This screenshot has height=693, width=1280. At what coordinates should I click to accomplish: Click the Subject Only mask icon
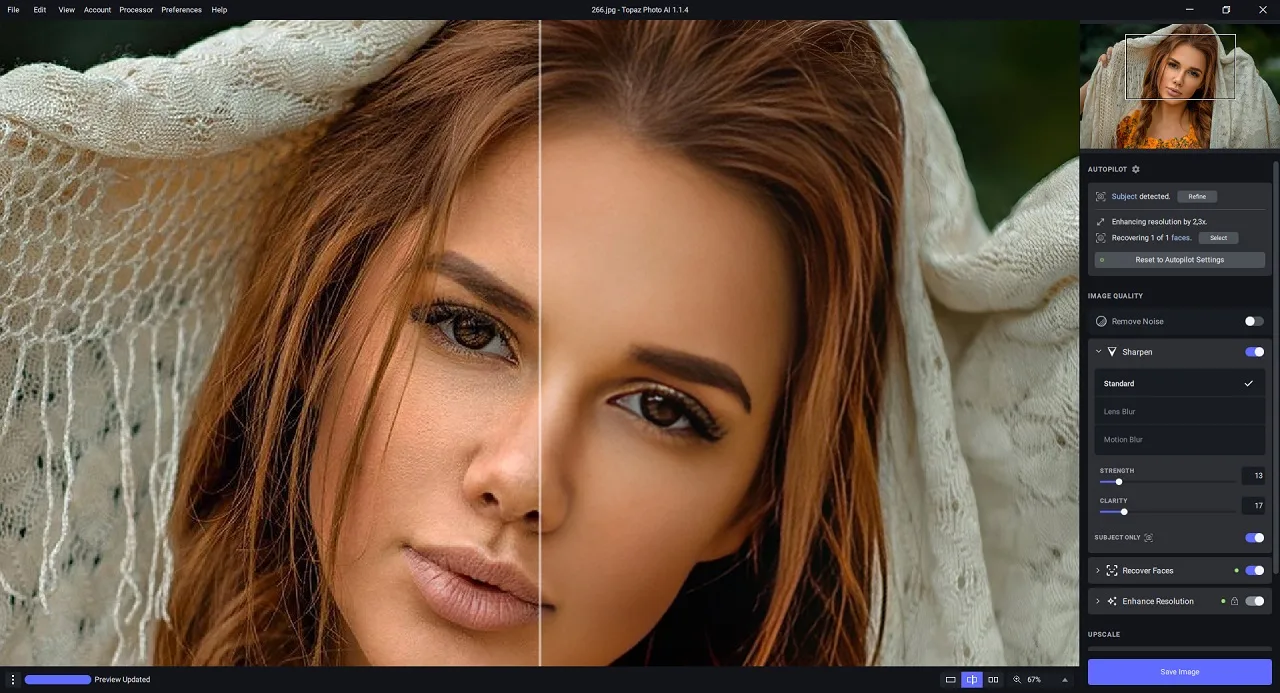(x=1148, y=538)
